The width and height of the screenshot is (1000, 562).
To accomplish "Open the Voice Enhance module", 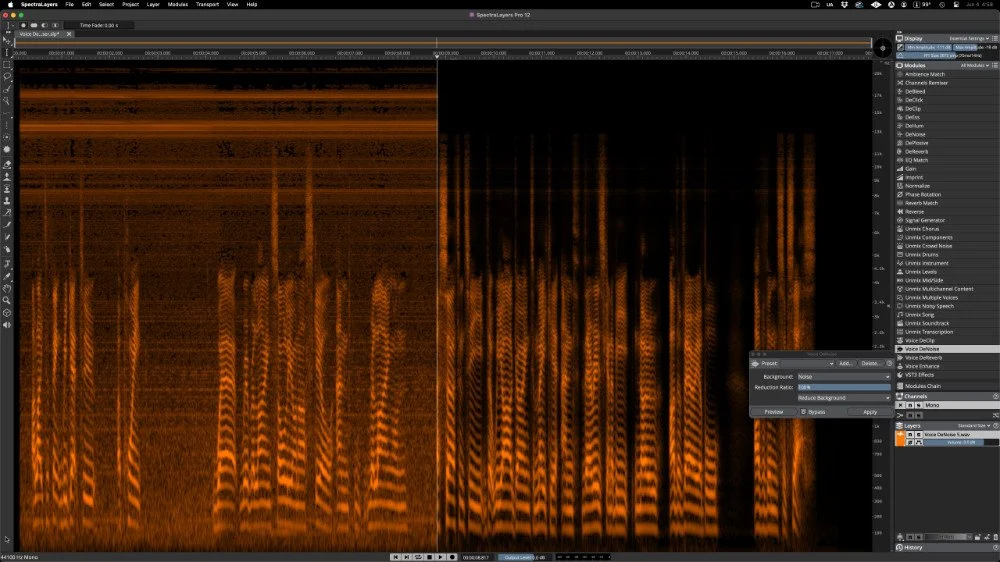I will point(922,366).
